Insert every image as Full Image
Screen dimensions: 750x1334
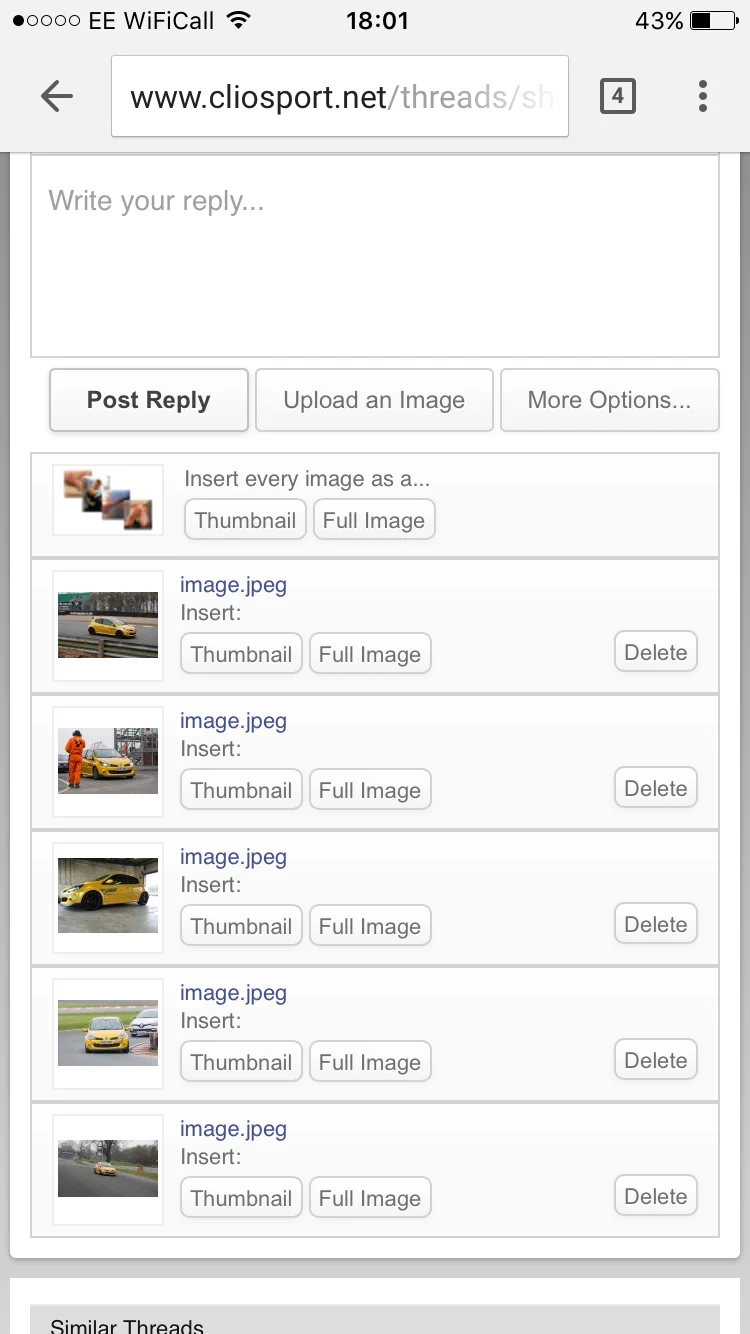click(x=374, y=520)
